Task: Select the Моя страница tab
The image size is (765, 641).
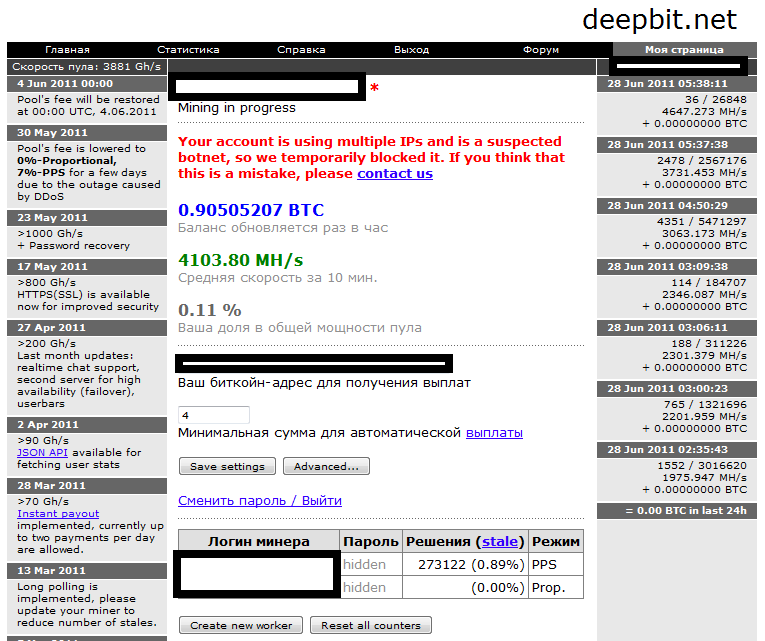Action: pos(684,50)
